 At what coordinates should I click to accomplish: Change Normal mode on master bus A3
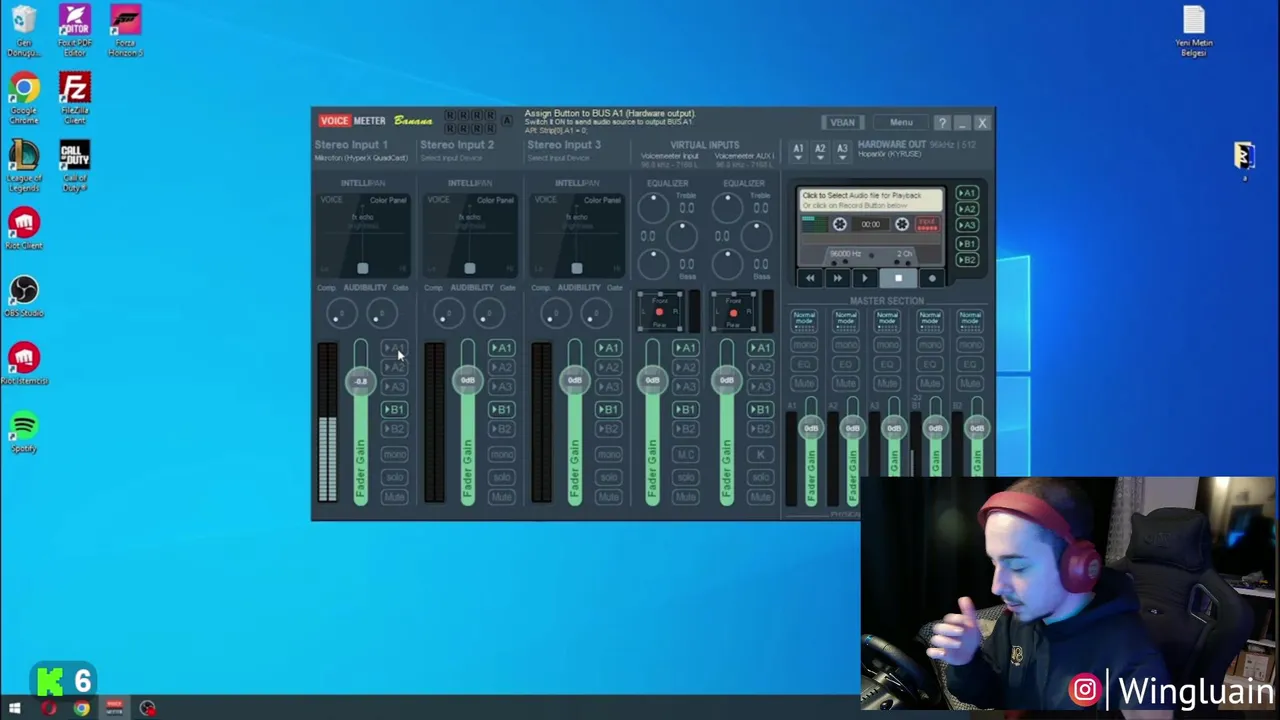[x=887, y=321]
